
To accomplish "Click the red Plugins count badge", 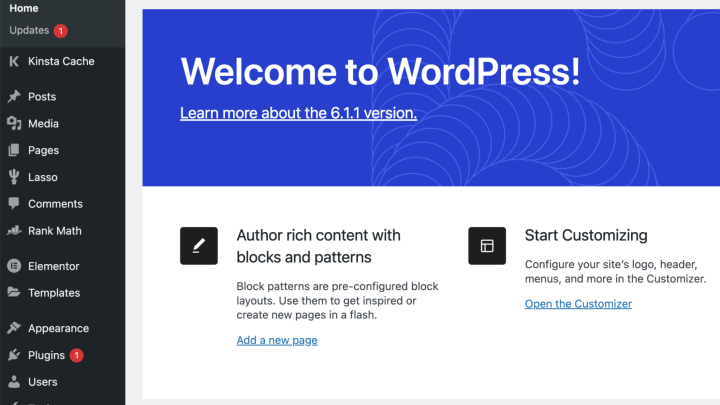I will coord(77,355).
